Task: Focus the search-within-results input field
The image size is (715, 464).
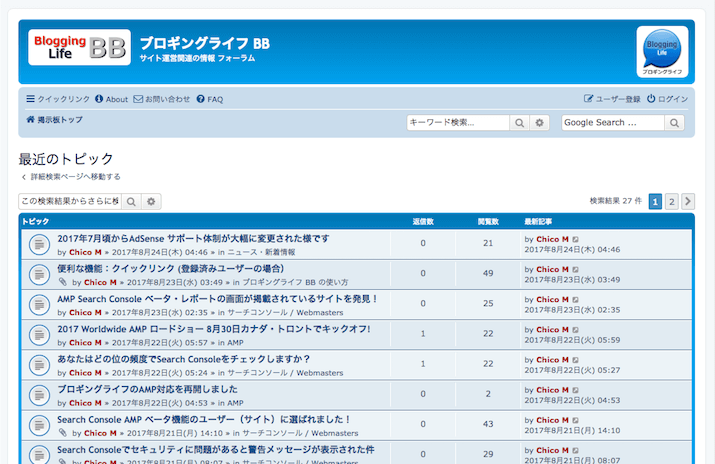Action: click(70, 201)
